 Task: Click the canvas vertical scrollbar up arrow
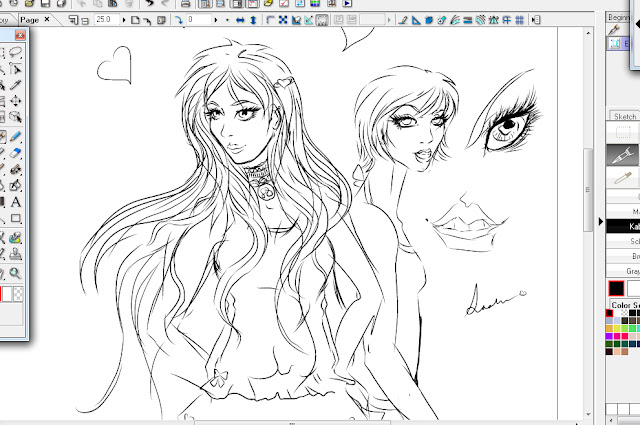pyautogui.click(x=588, y=33)
